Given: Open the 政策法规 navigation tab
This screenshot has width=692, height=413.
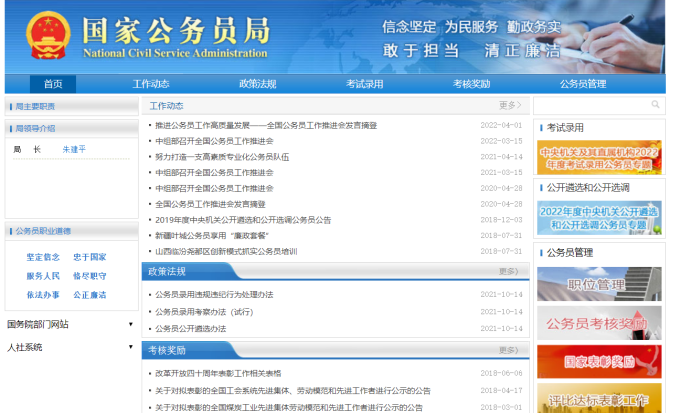Looking at the screenshot, I should click(x=258, y=84).
